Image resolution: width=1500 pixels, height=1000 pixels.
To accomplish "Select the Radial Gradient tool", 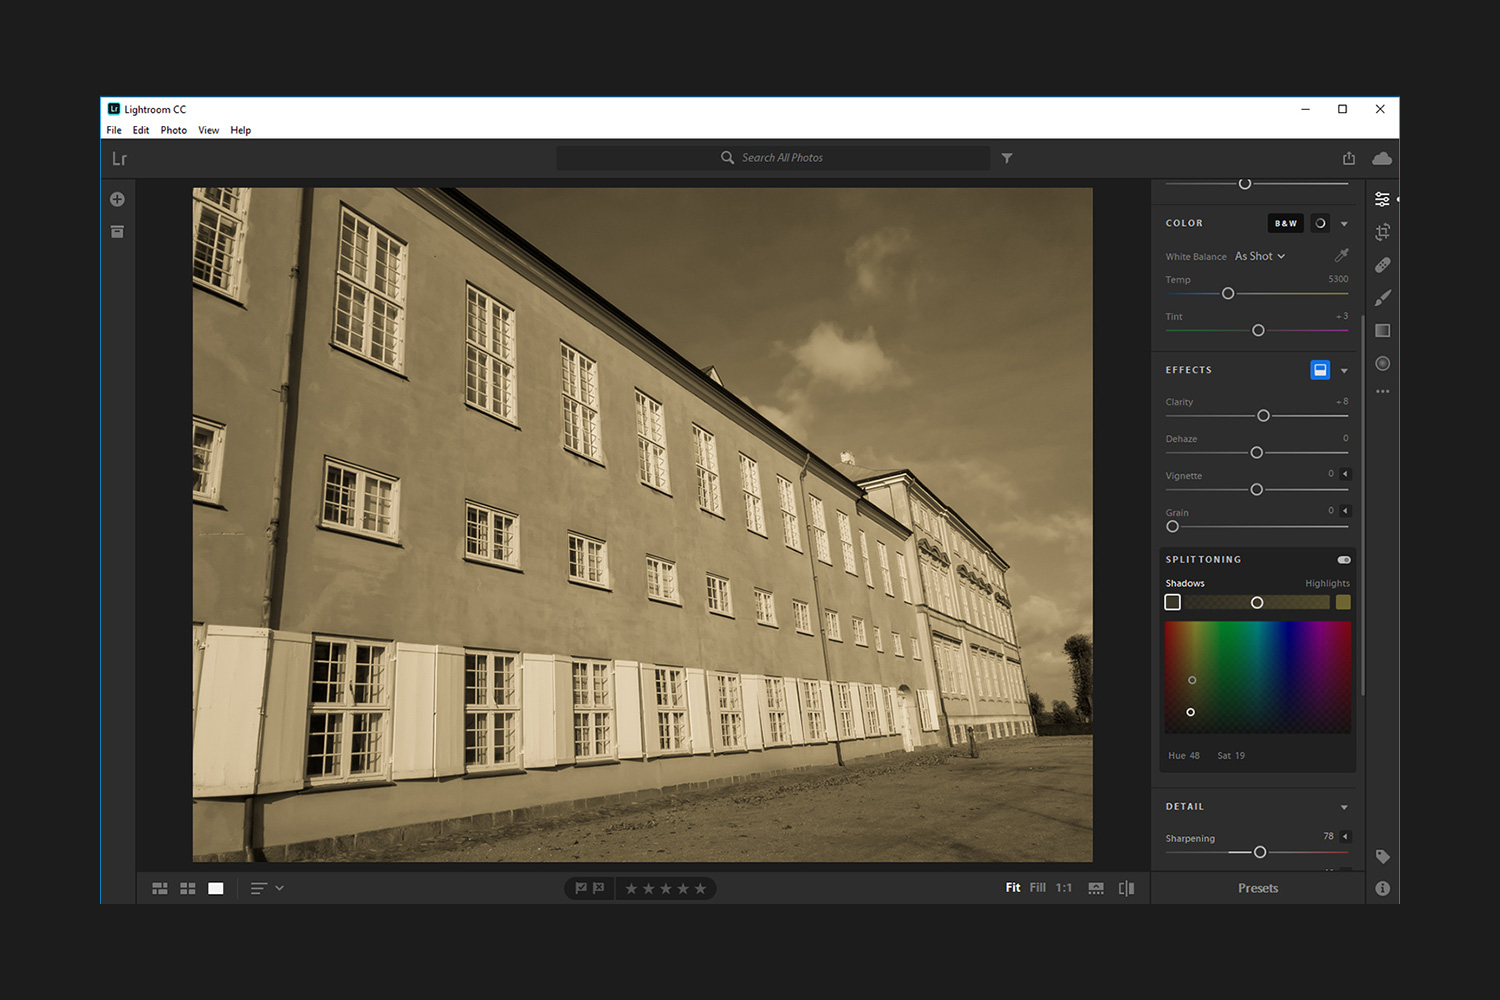I will click(x=1383, y=363).
